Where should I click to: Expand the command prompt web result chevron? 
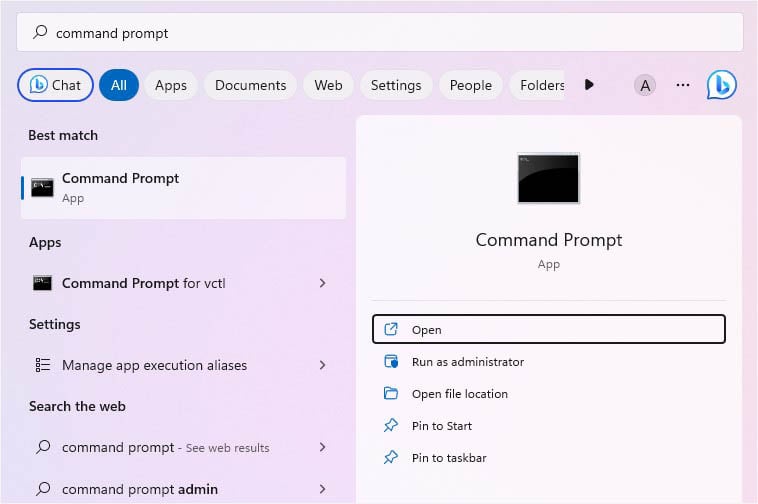pyautogui.click(x=322, y=447)
